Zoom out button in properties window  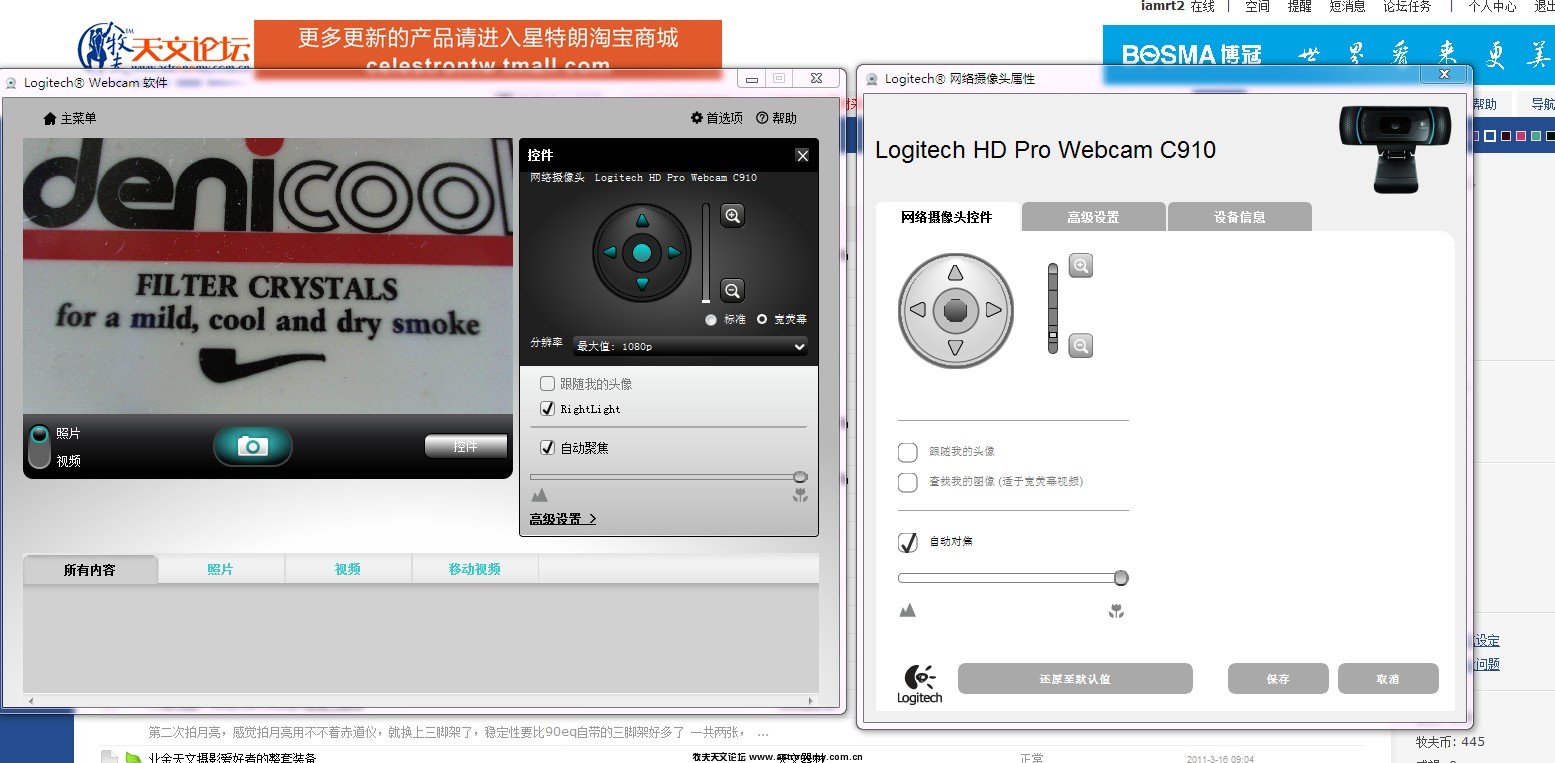click(1081, 346)
